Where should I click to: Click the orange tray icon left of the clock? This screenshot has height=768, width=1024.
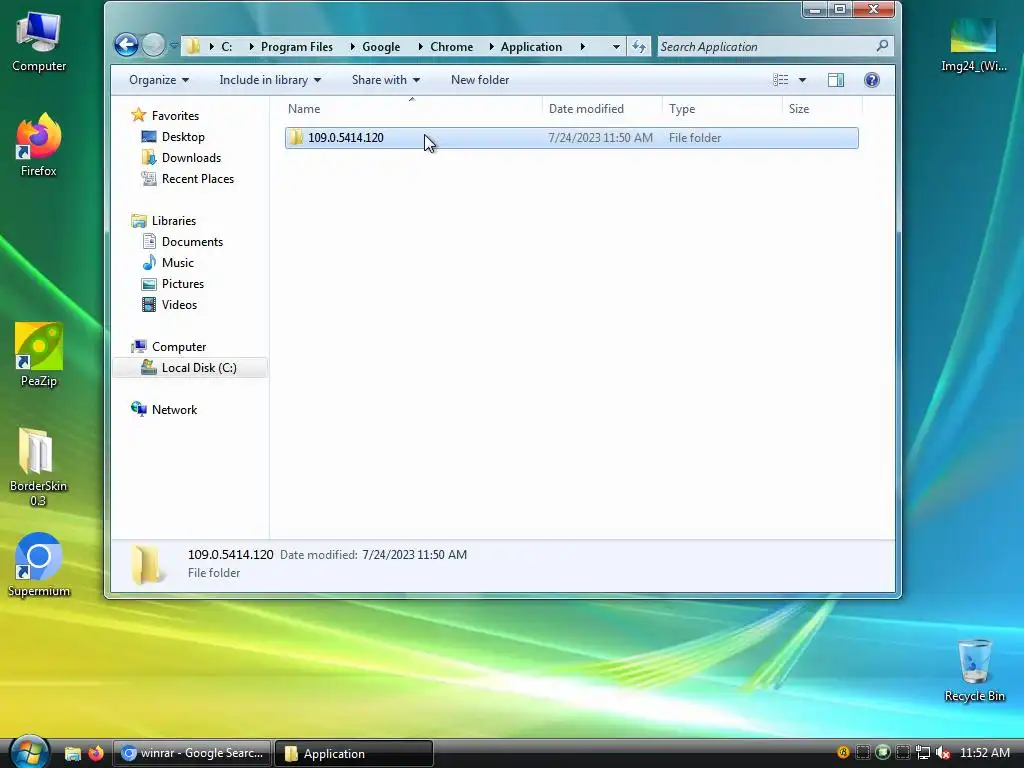(x=843, y=753)
